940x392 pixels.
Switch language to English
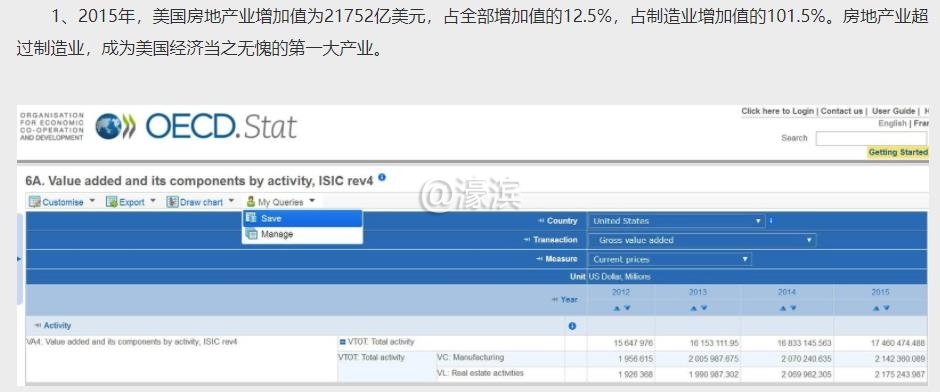pos(892,123)
